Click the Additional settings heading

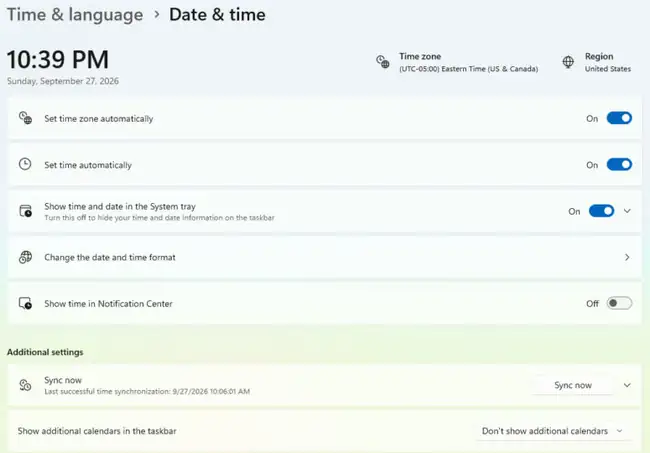tap(45, 352)
